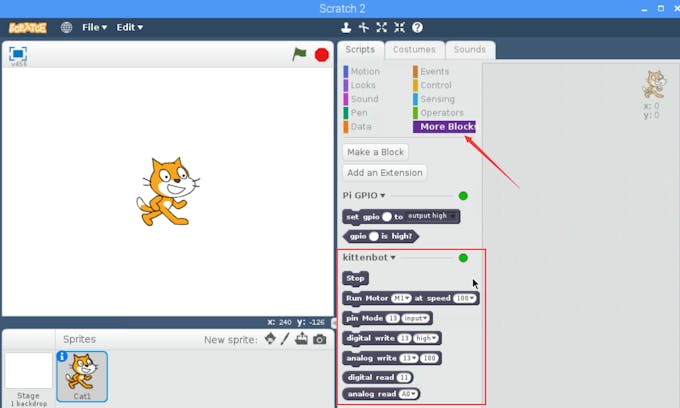Screen dimensions: 680x408
Task: Select the Events block category
Action: coord(431,72)
